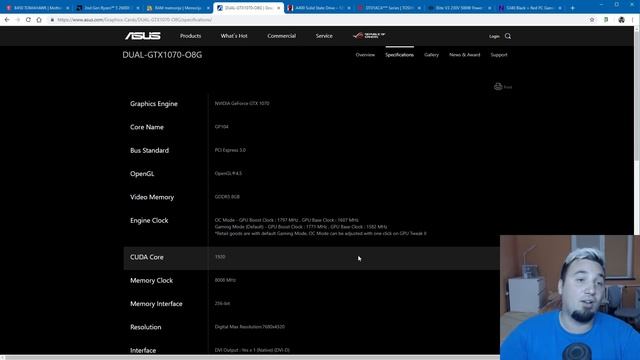Click the CUDA Core label
Screen dimensions: 640x360
point(147,257)
